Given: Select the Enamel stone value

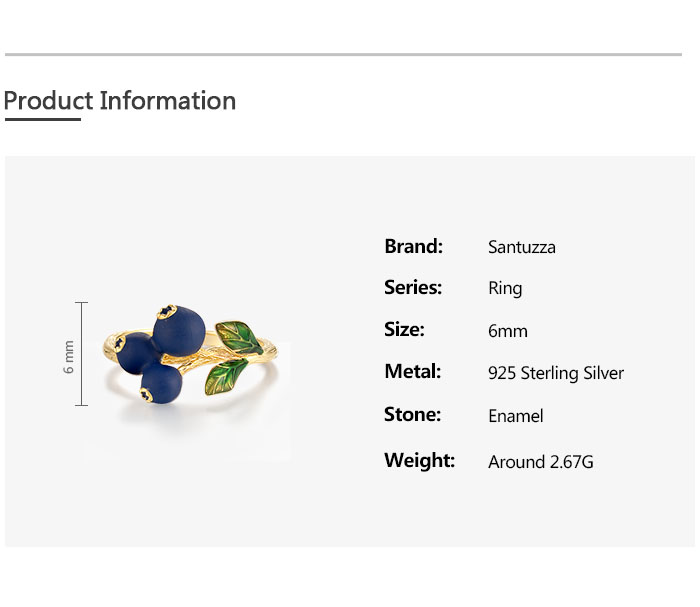Looking at the screenshot, I should [x=516, y=416].
